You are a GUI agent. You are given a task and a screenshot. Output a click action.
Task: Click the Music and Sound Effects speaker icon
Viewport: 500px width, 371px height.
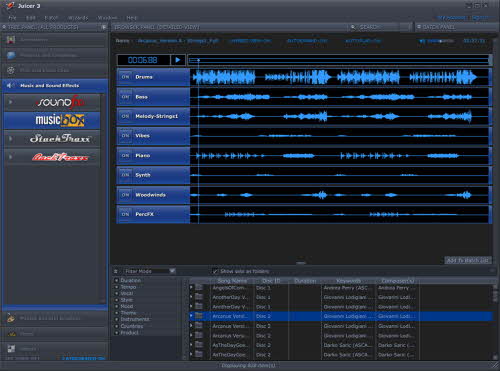tap(10, 86)
